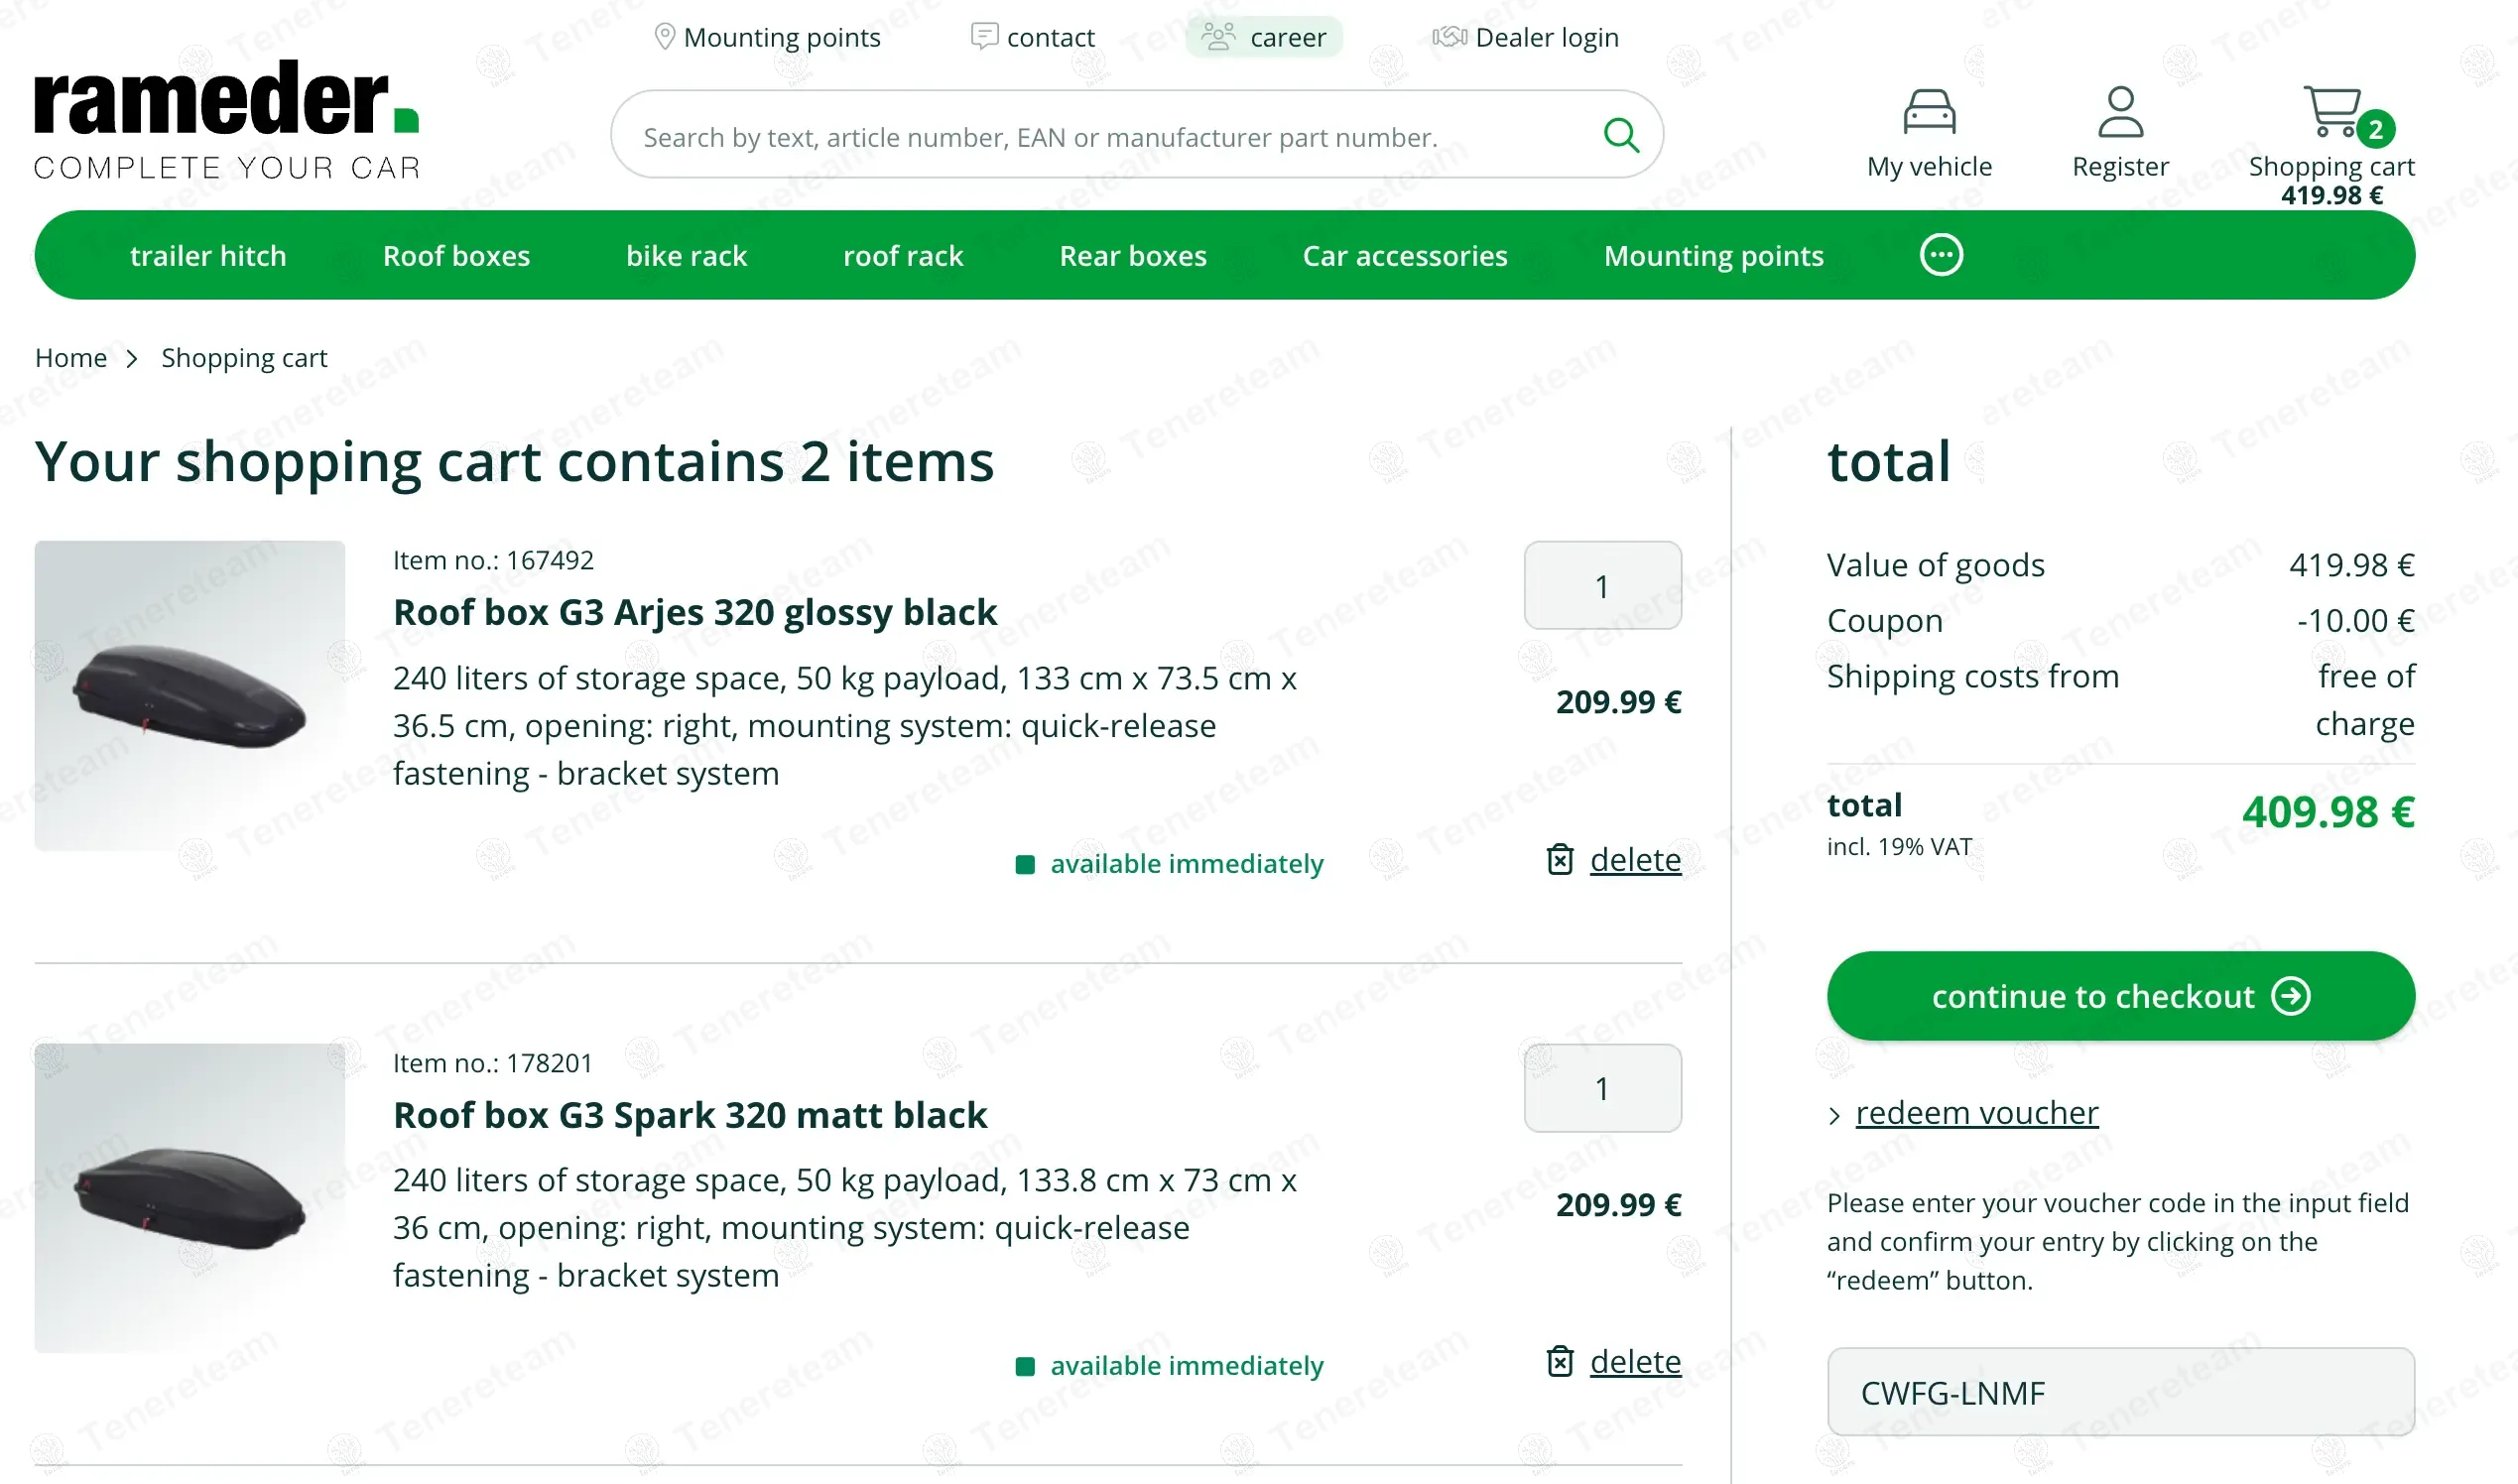The height and width of the screenshot is (1484, 2518).
Task: Open roof rack menu
Action: click(x=902, y=255)
